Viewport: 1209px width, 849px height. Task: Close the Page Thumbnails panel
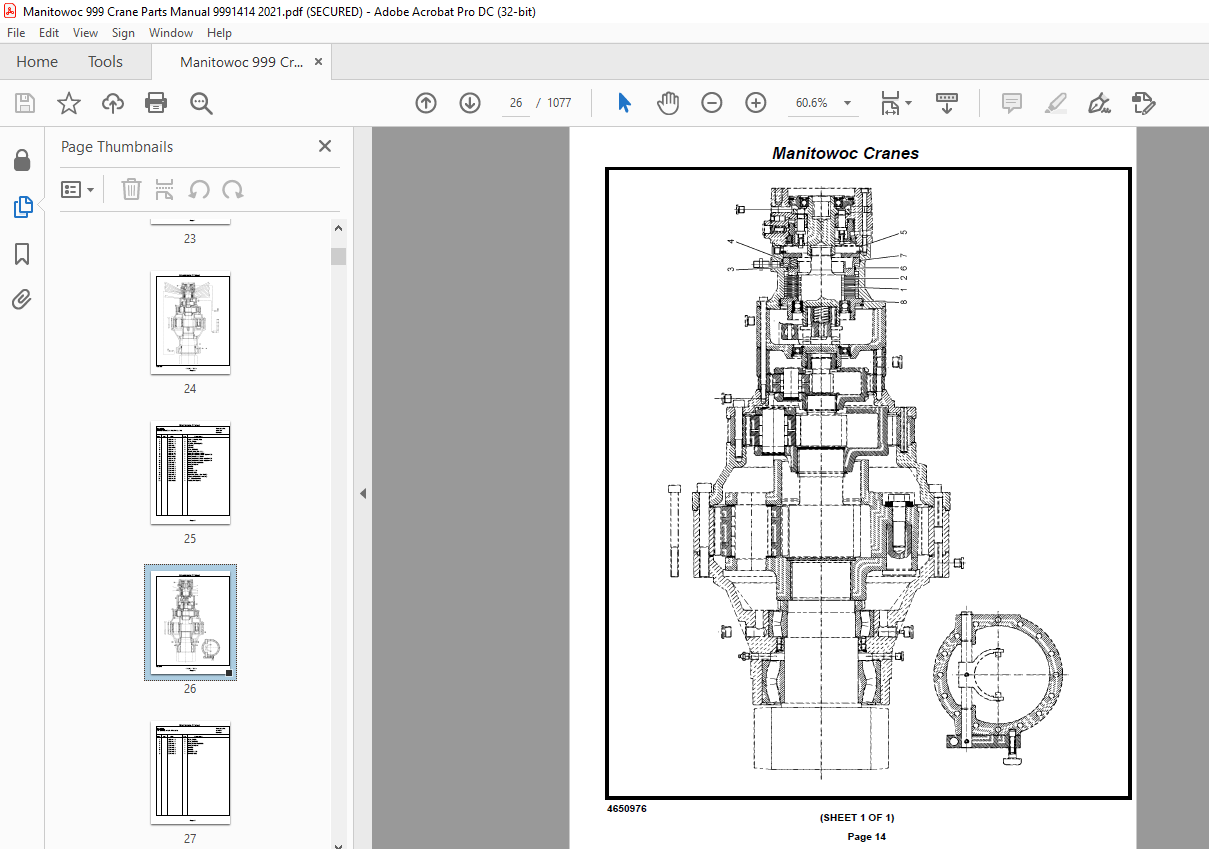tap(325, 146)
